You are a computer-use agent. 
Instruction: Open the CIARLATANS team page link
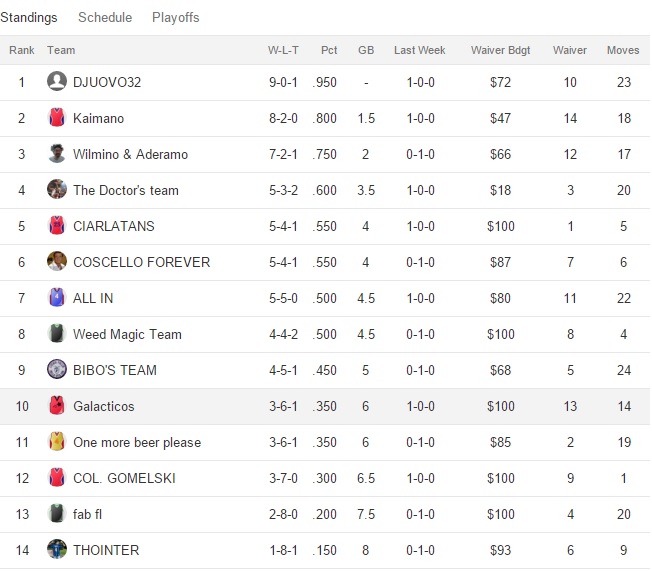pyautogui.click(x=114, y=226)
